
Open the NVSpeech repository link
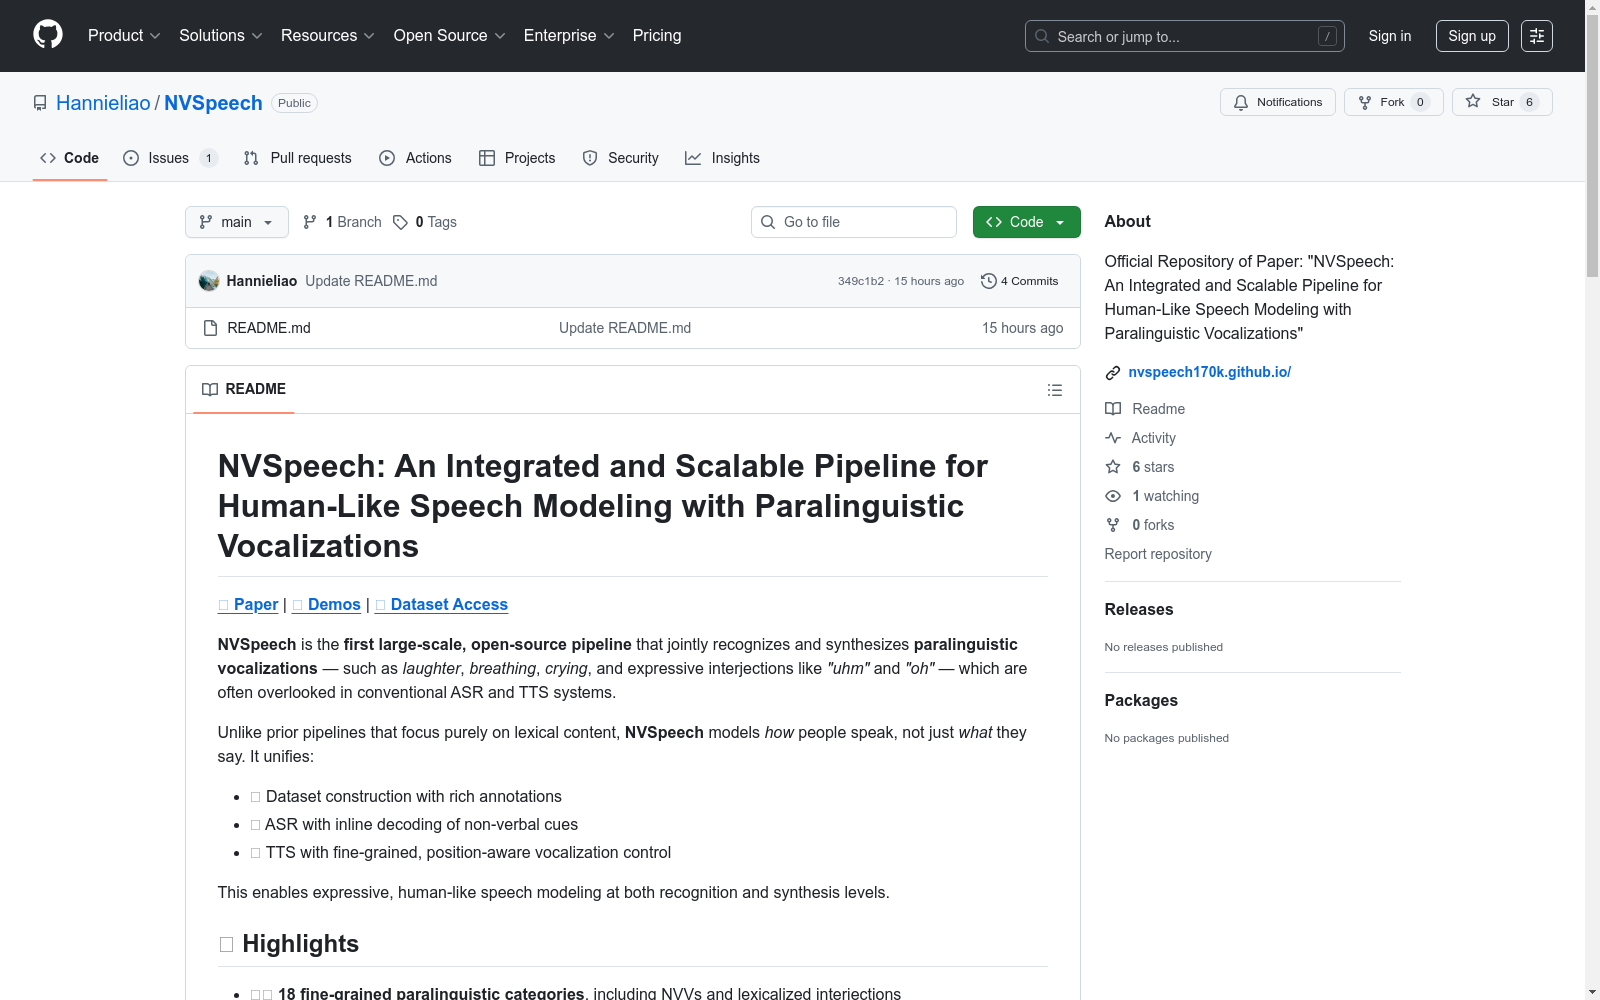coord(213,103)
